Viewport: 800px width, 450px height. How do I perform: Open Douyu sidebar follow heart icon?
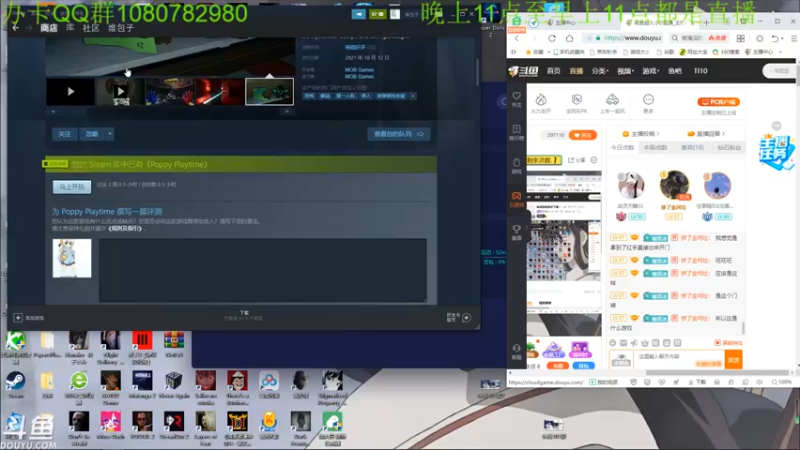coord(516,96)
